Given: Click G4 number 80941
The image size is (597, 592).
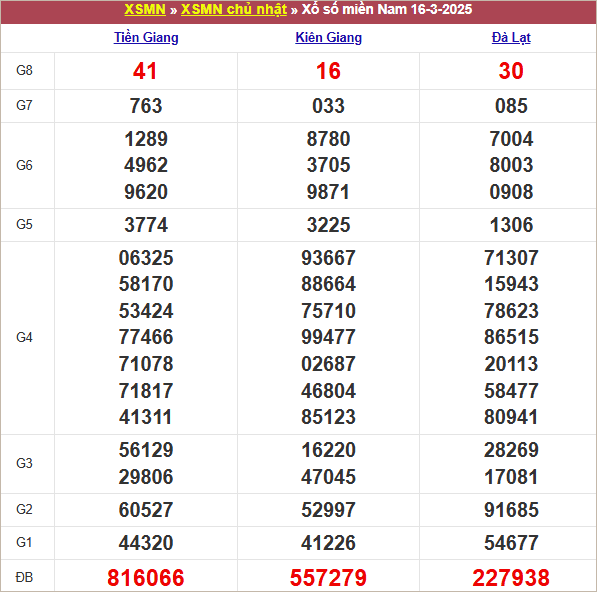Looking at the screenshot, I should (x=511, y=417).
